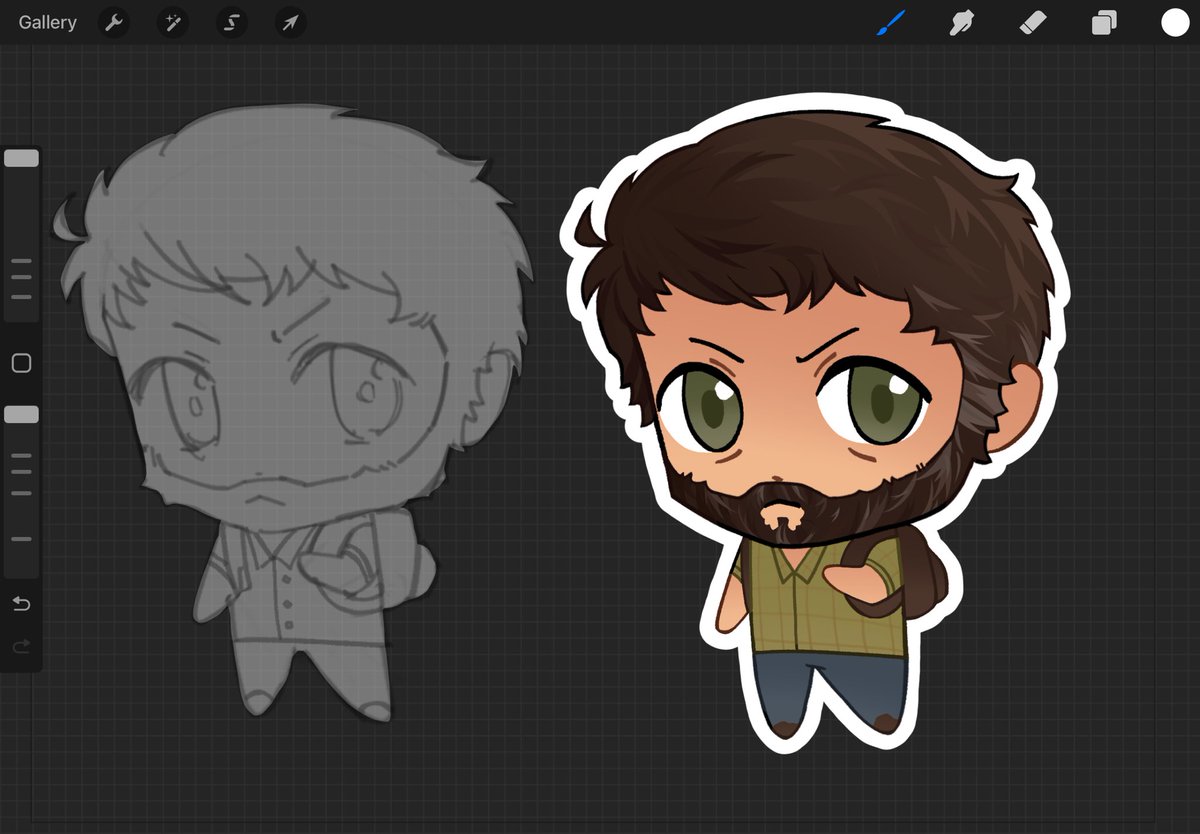Screen dimensions: 1200x834
Task: Open the white color swatch picker
Action: point(1175,23)
